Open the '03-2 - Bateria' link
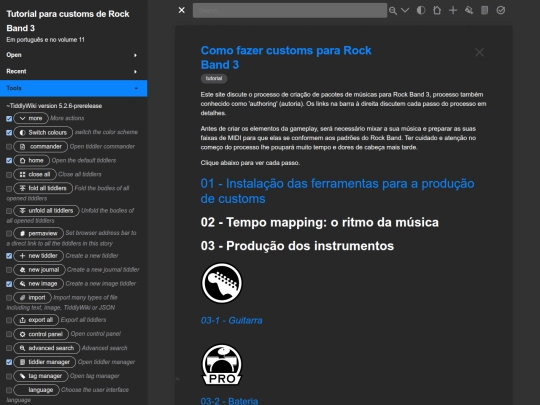The width and height of the screenshot is (540, 405). point(229,401)
